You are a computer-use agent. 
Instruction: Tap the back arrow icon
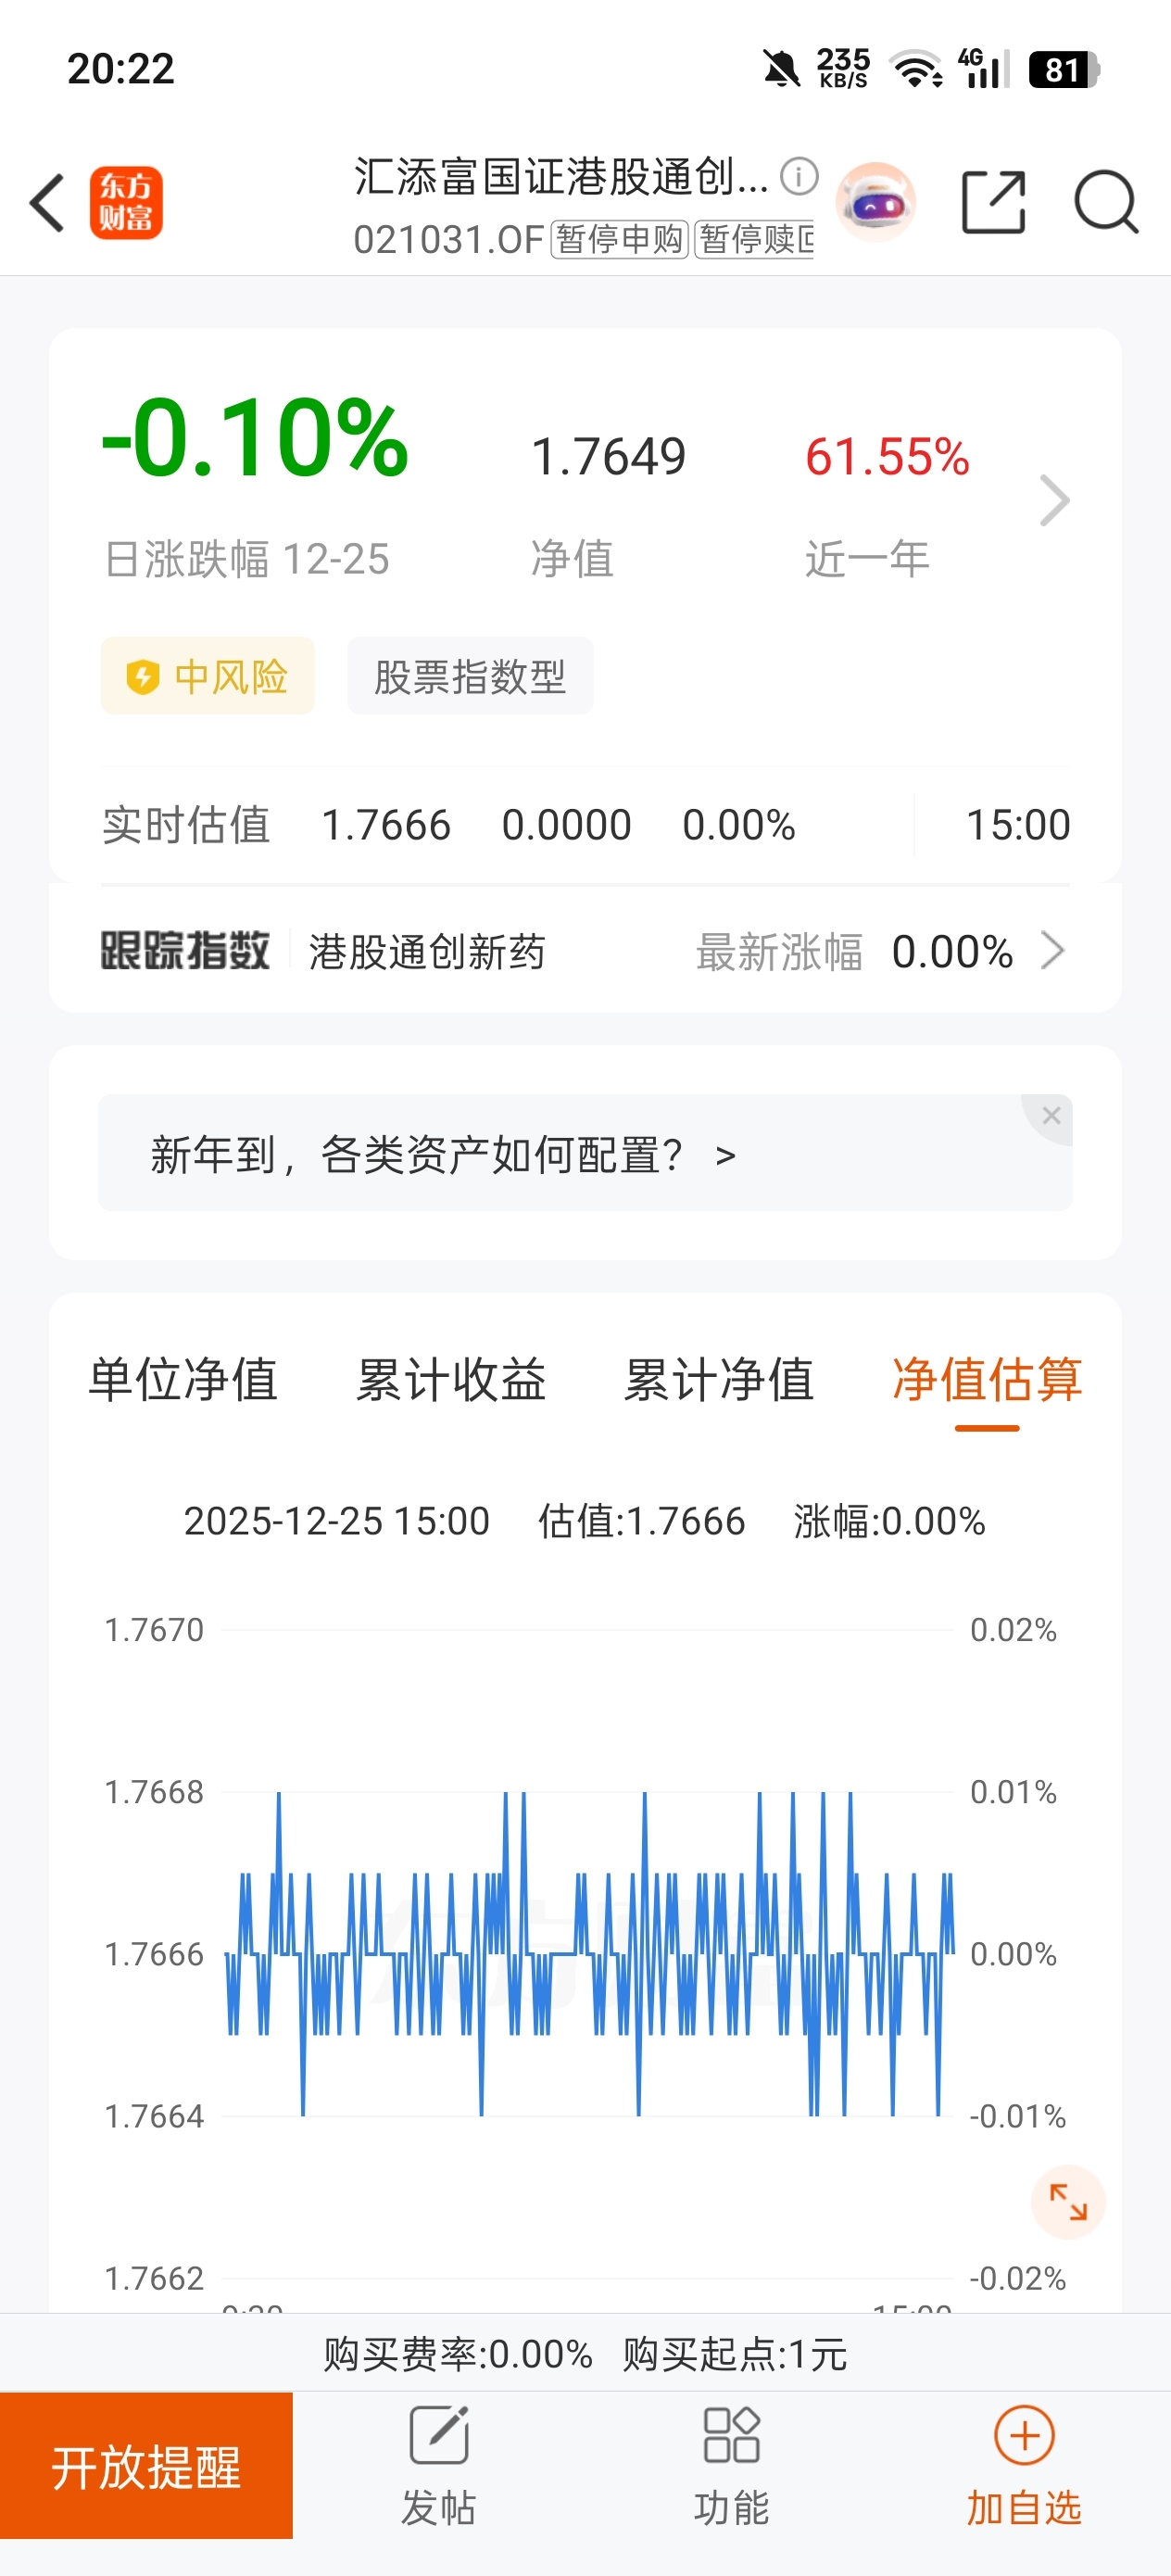tap(47, 203)
